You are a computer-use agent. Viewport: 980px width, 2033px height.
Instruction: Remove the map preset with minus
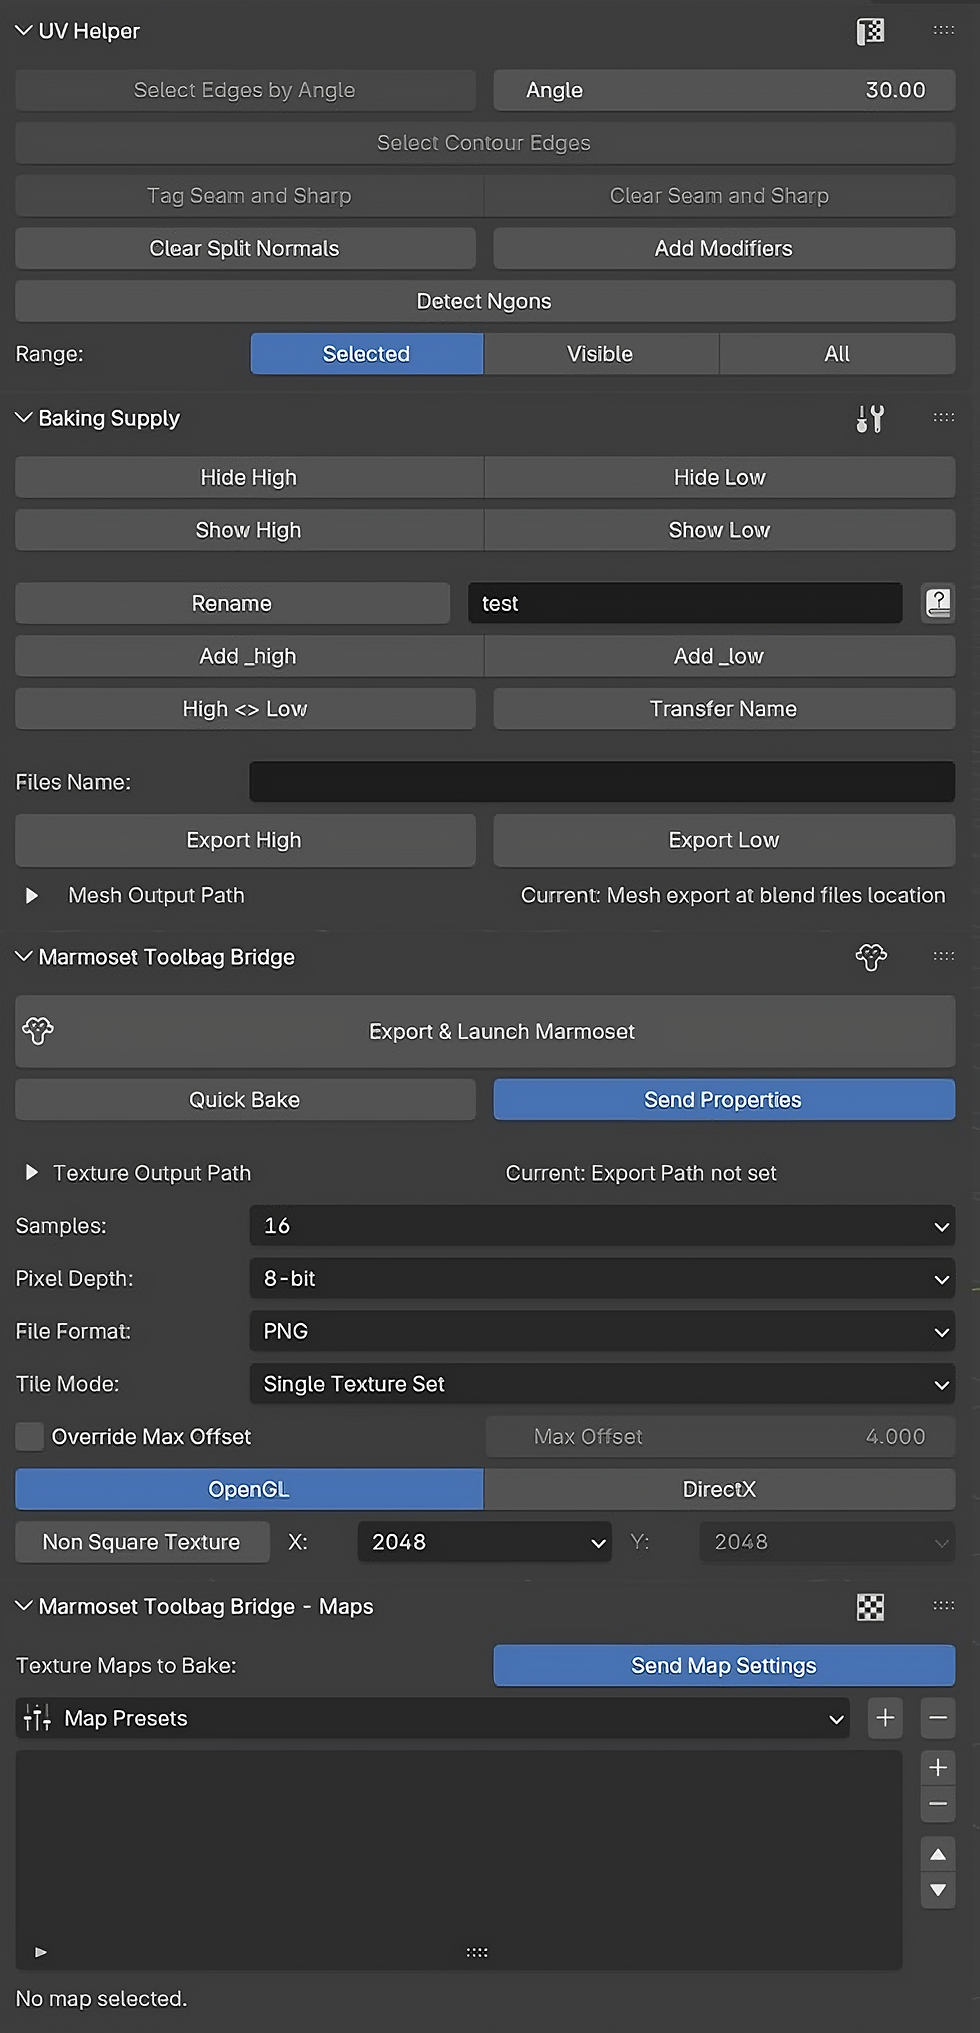pyautogui.click(x=937, y=1718)
